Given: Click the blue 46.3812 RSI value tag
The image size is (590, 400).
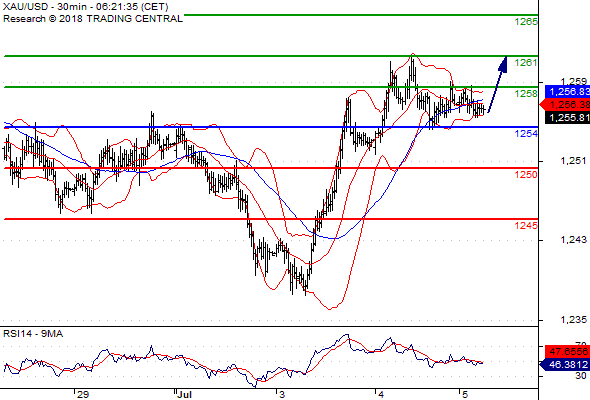Looking at the screenshot, I should (x=565, y=364).
